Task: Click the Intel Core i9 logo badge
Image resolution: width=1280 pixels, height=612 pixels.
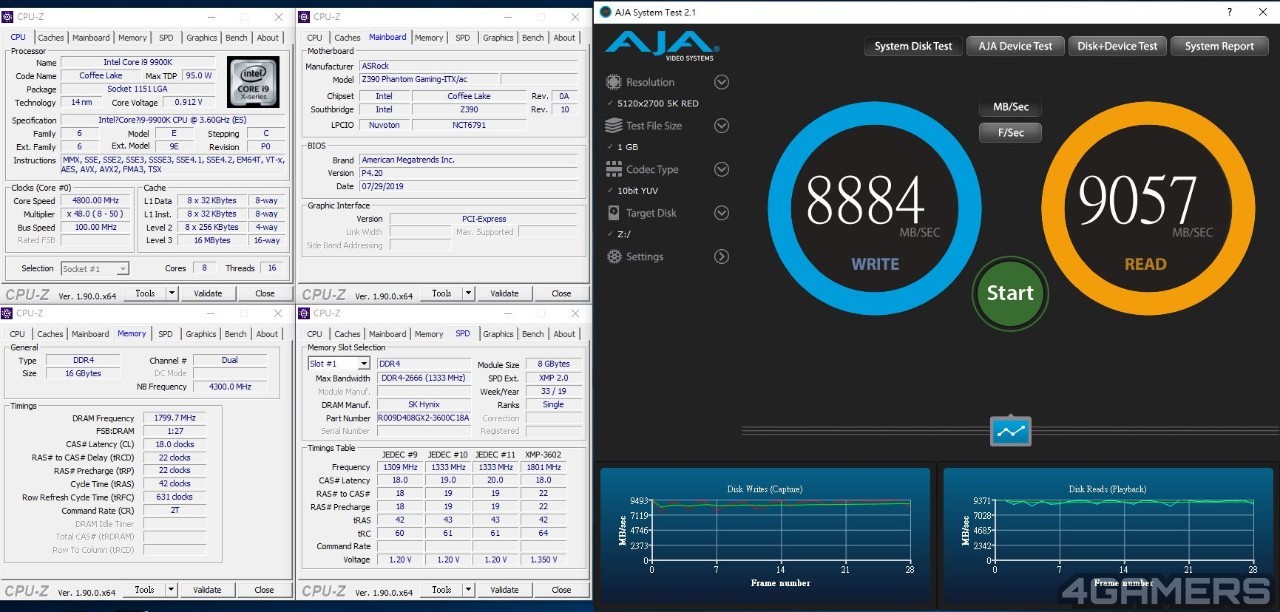Action: (252, 82)
